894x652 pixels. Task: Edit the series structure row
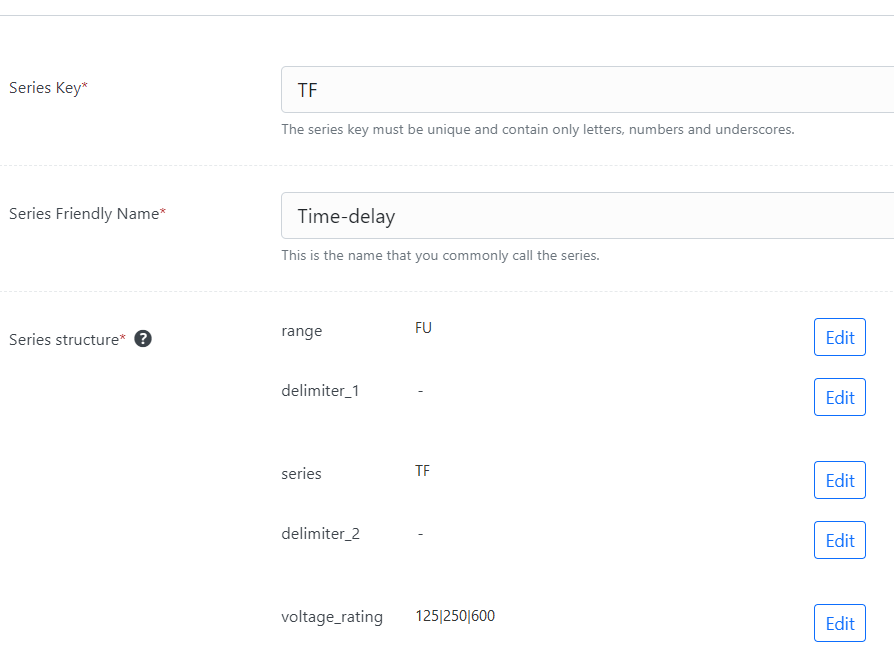tap(839, 480)
